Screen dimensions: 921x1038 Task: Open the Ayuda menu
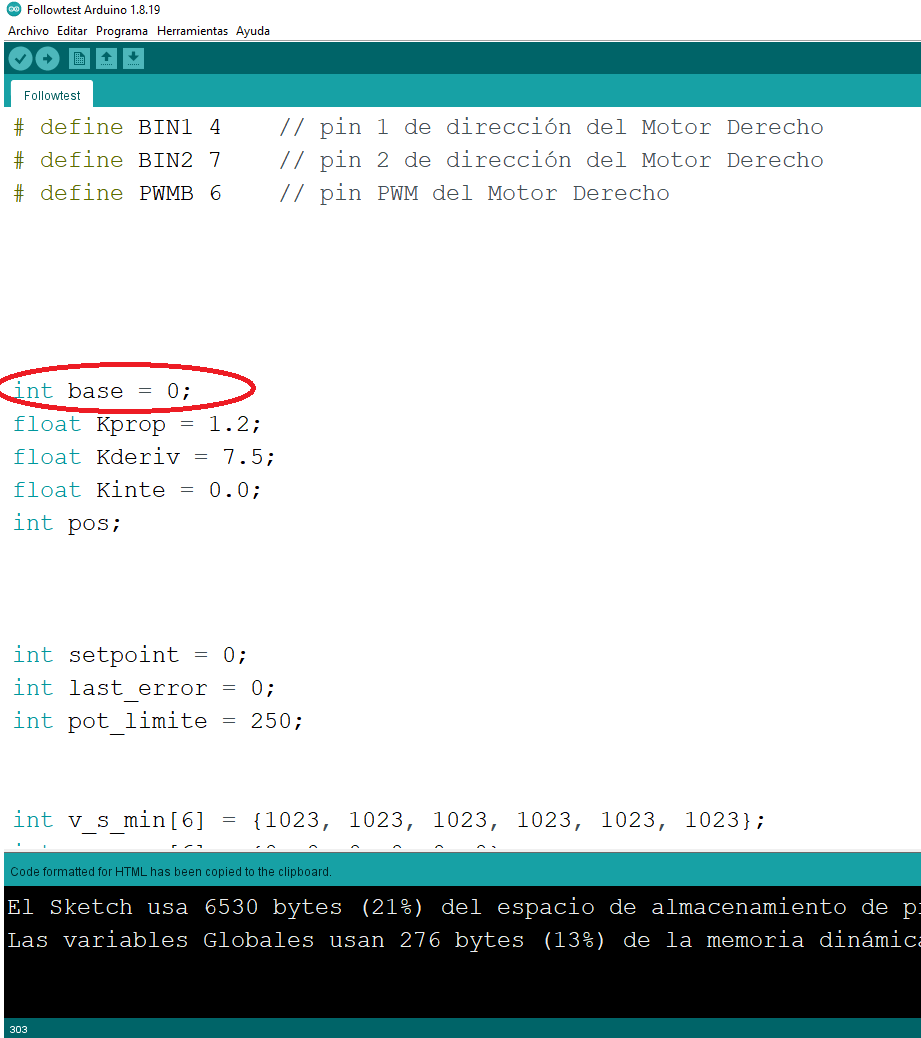click(x=253, y=31)
